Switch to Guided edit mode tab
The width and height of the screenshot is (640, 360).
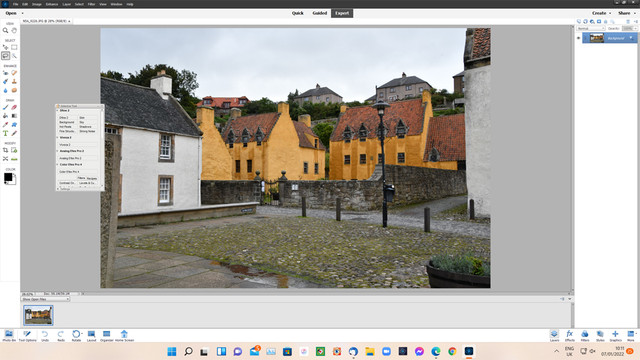pyautogui.click(x=320, y=13)
